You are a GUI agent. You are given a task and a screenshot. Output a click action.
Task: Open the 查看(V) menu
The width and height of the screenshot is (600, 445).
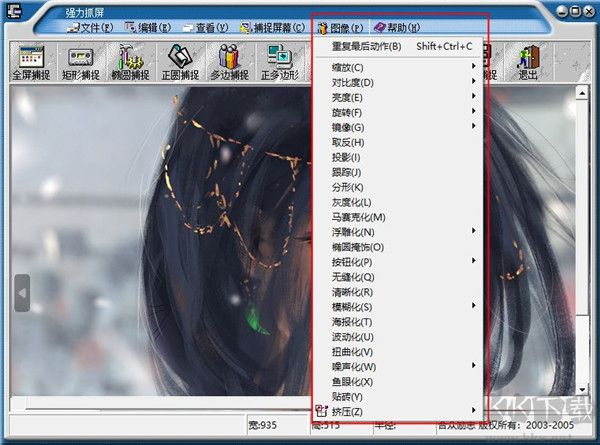click(x=205, y=28)
